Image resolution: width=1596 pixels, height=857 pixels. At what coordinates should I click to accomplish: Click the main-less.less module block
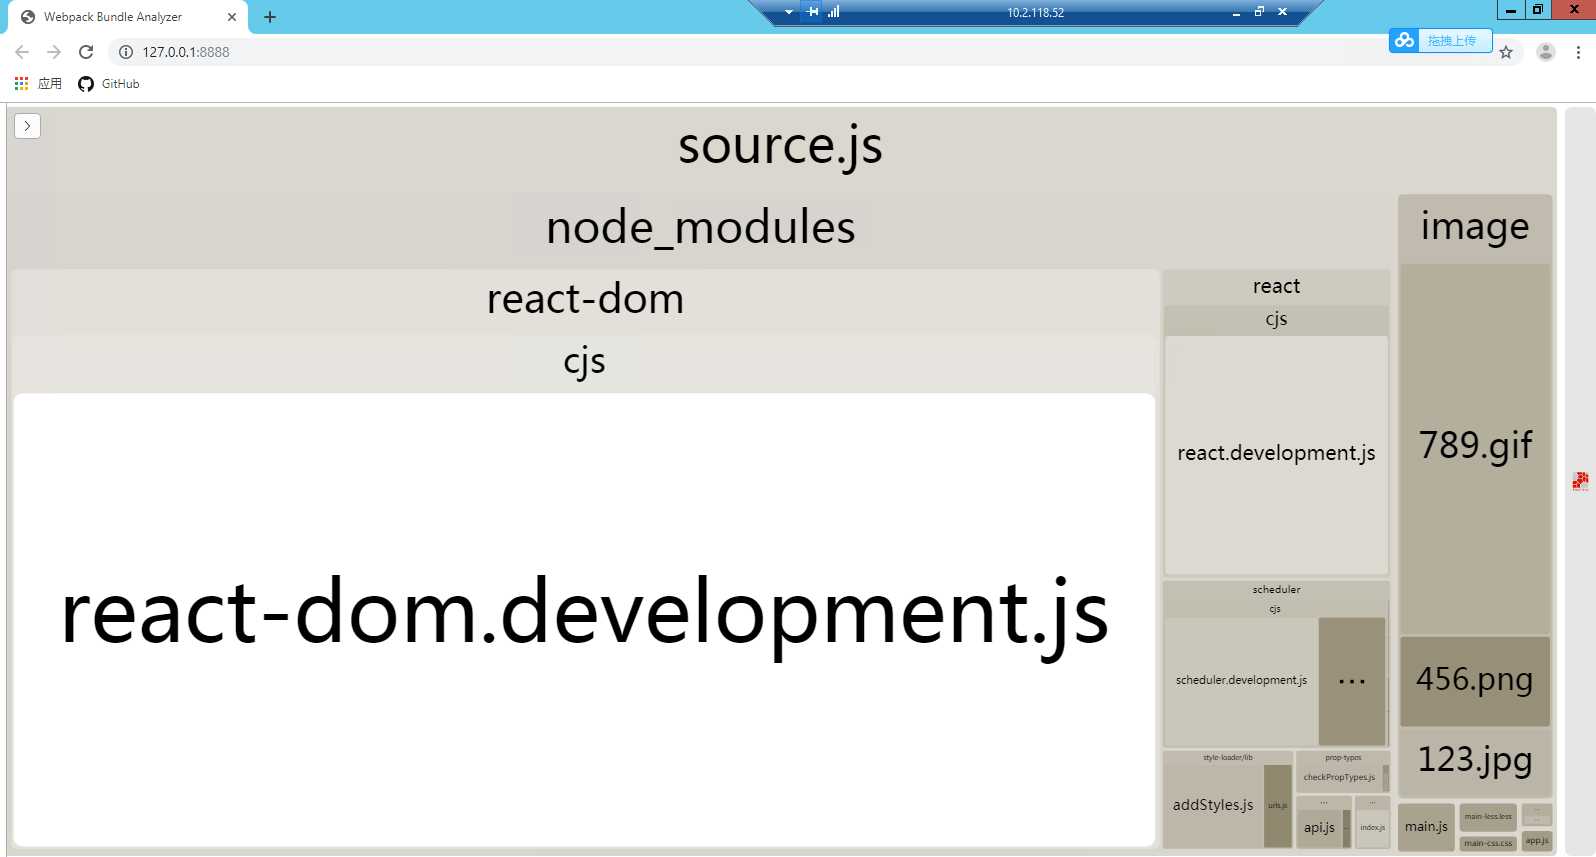click(x=1488, y=817)
